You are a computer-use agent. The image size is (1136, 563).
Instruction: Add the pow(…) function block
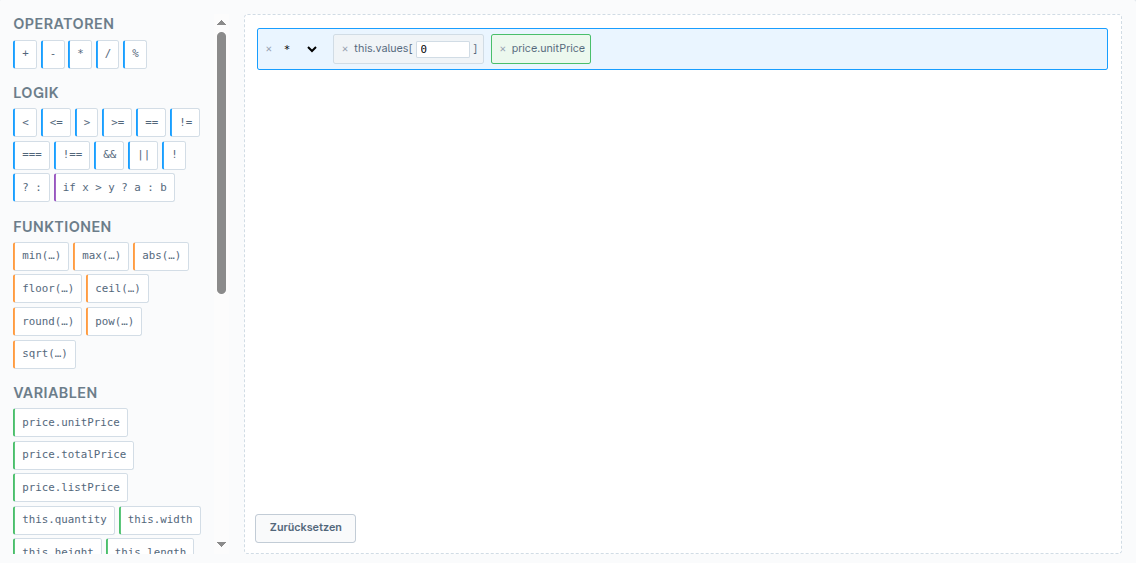point(114,322)
